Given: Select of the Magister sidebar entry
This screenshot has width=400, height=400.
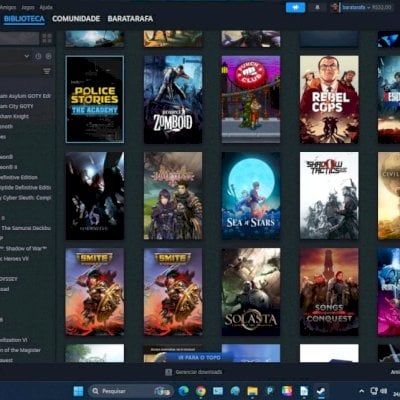Looking at the screenshot, I should point(20,350).
